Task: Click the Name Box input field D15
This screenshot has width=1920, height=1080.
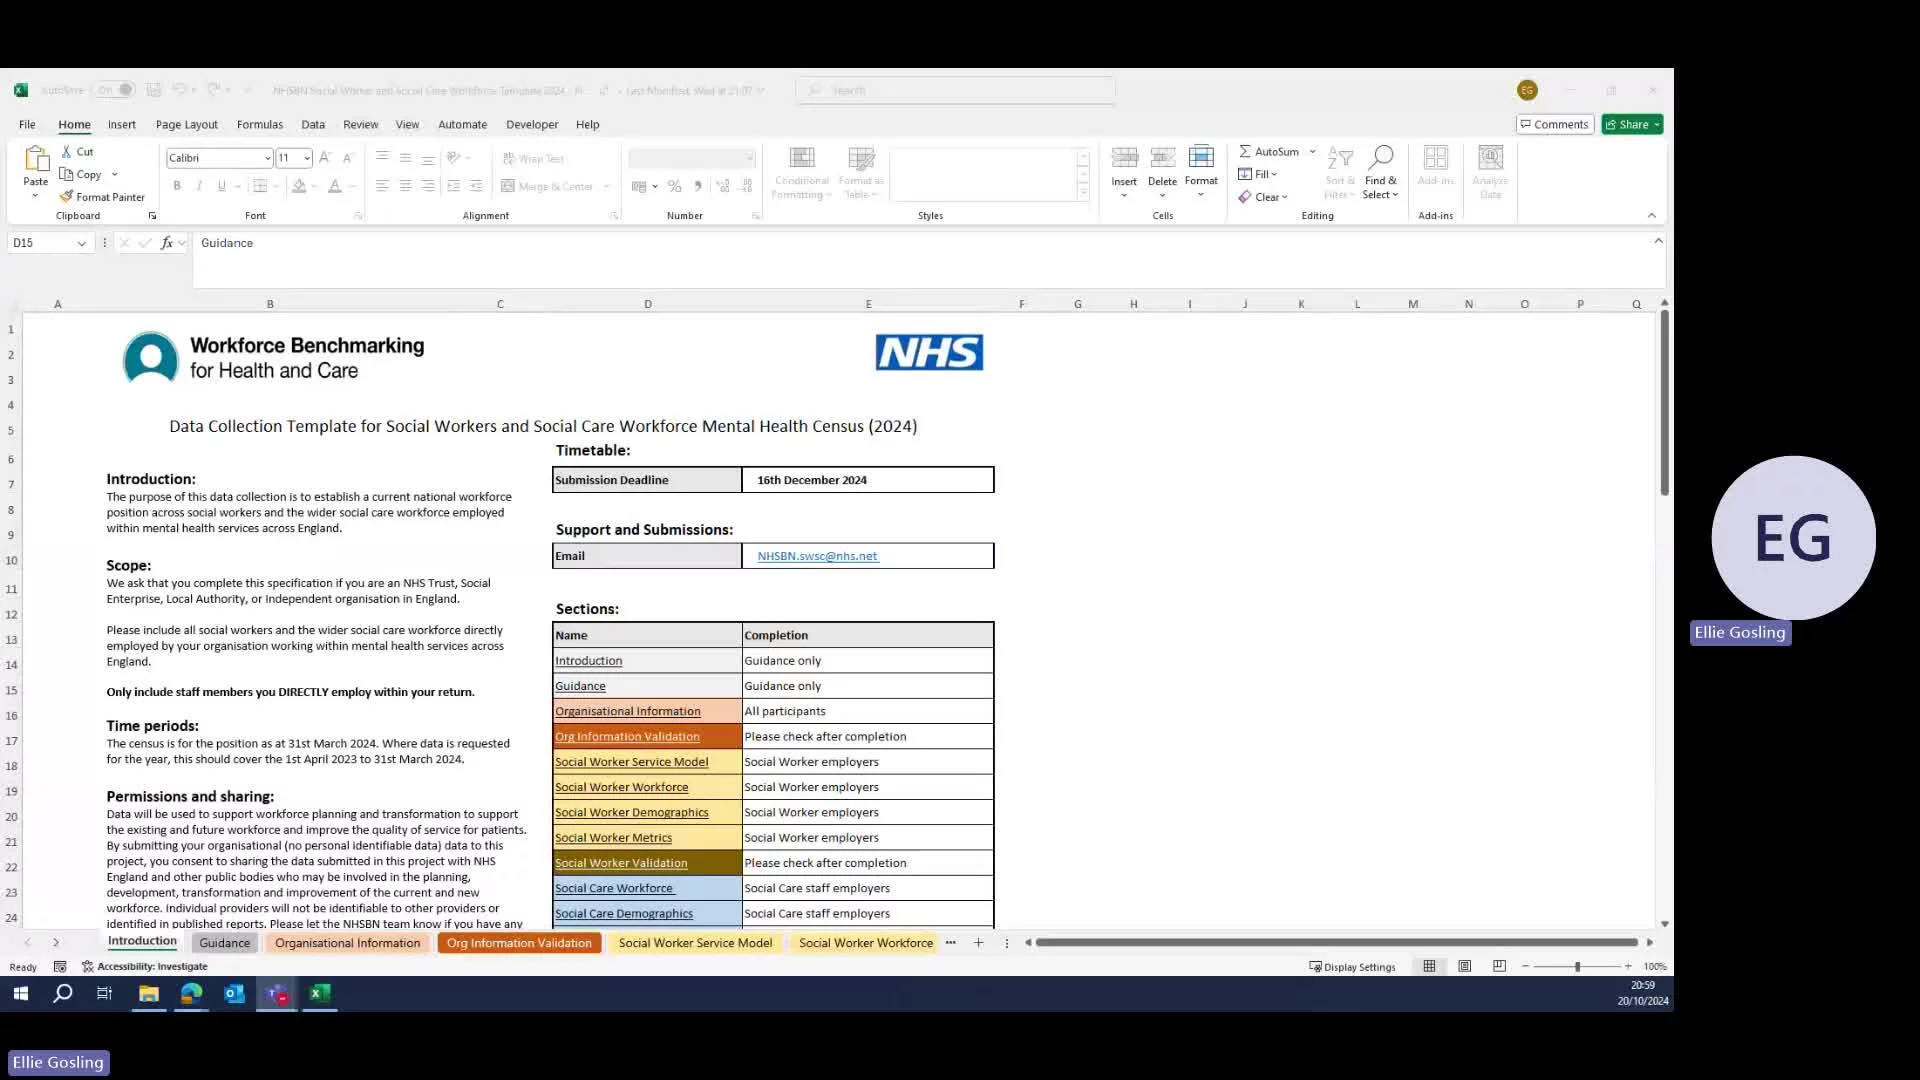Action: (x=49, y=243)
